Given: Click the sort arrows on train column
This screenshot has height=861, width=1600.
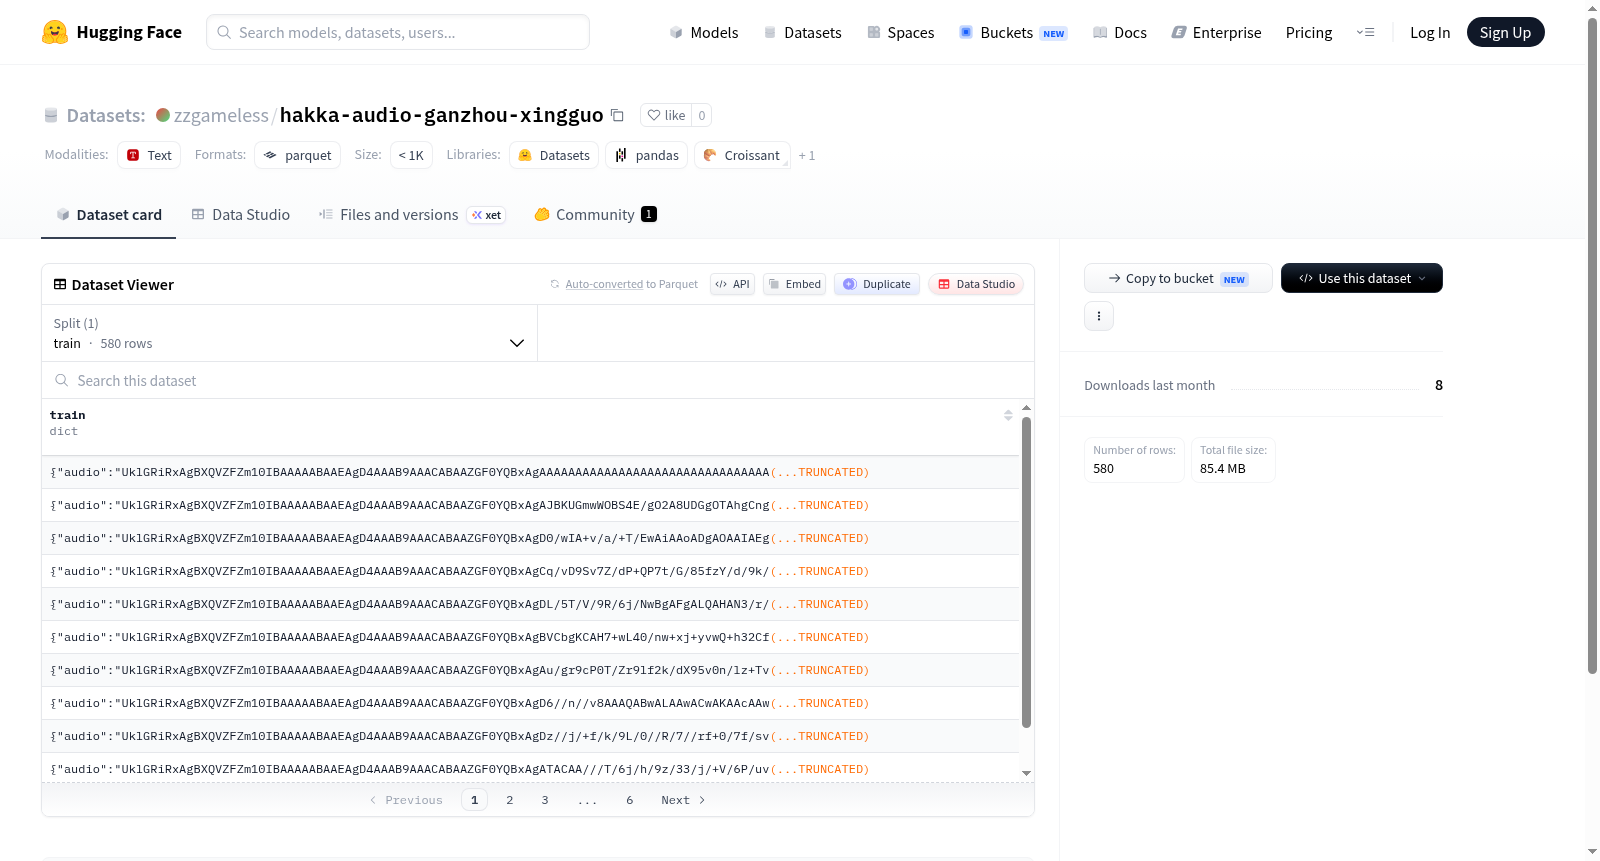Looking at the screenshot, I should click(x=1008, y=415).
